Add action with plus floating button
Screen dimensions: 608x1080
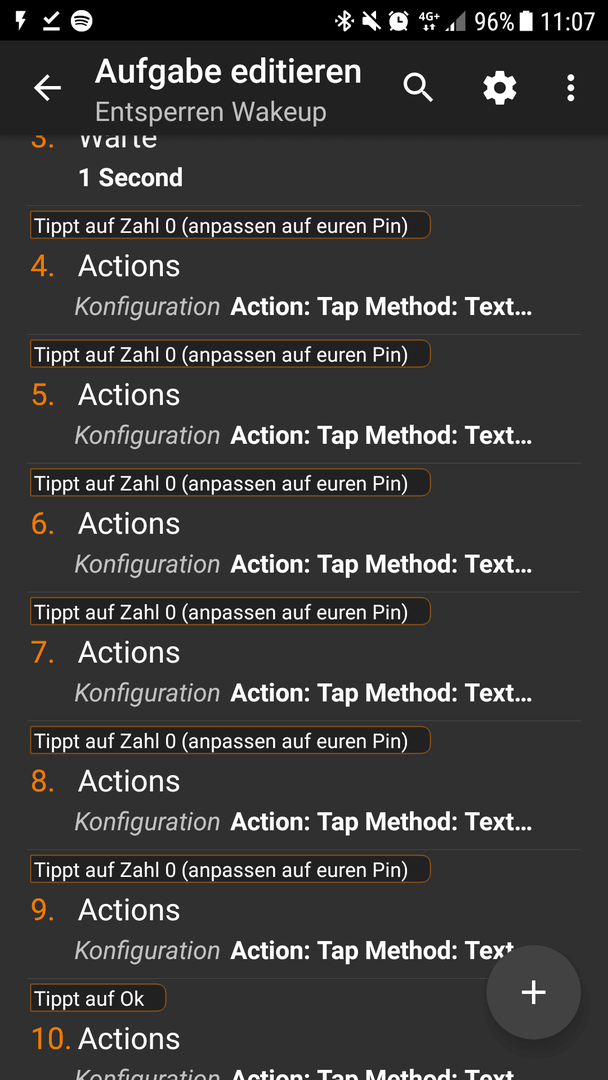coord(534,992)
